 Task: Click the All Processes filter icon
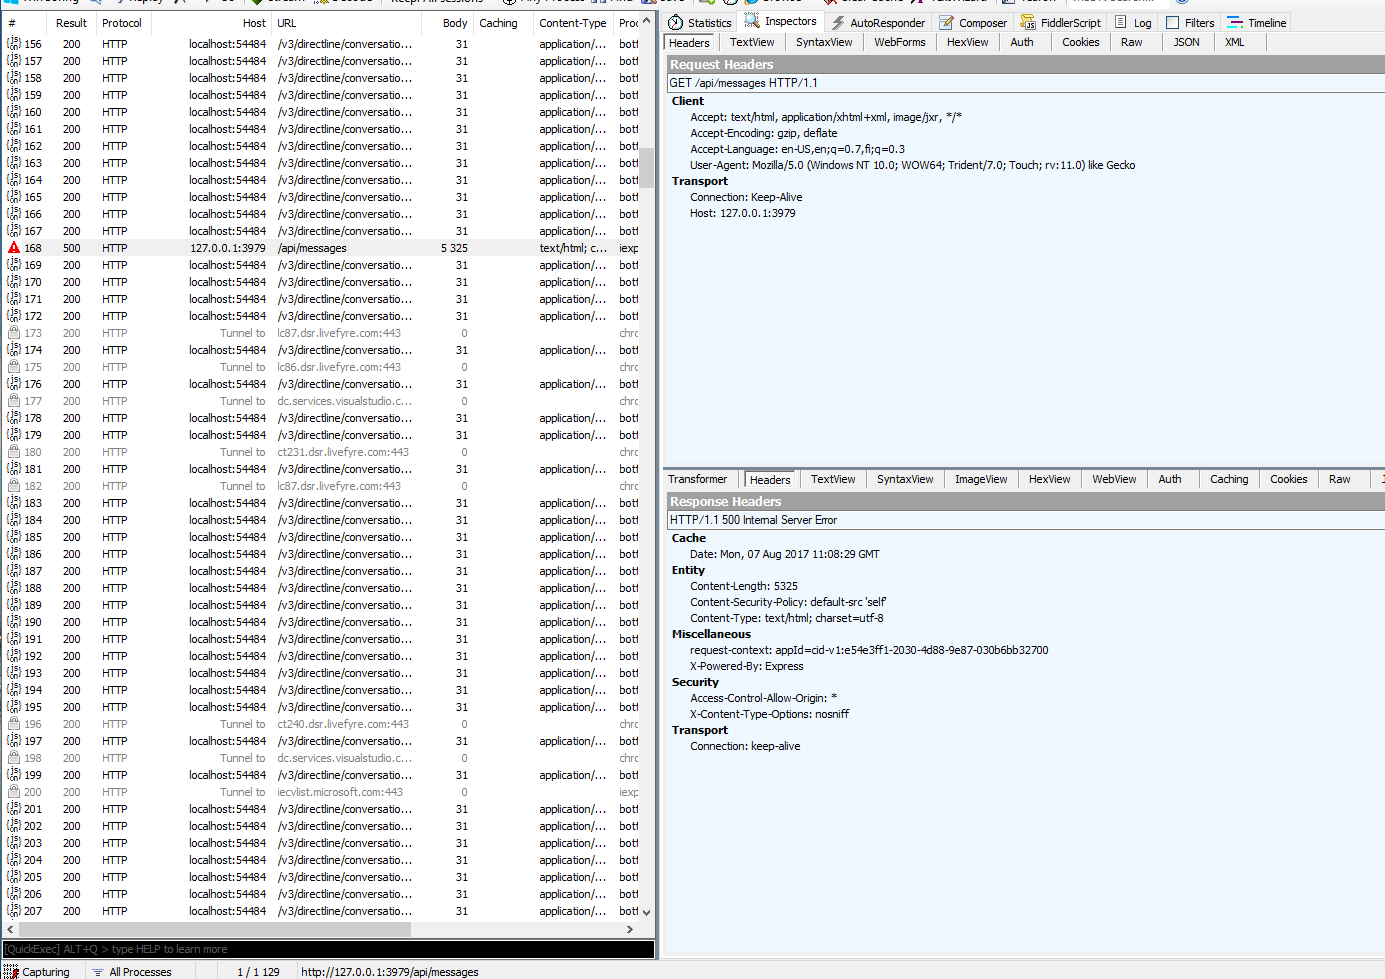[x=97, y=972]
